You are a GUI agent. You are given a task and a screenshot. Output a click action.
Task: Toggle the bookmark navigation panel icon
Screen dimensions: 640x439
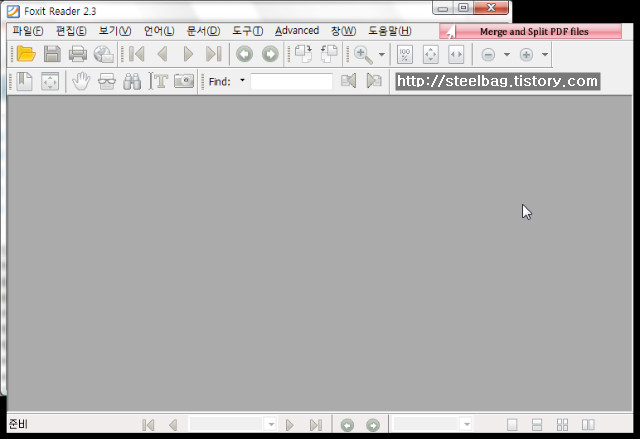pyautogui.click(x=25, y=81)
